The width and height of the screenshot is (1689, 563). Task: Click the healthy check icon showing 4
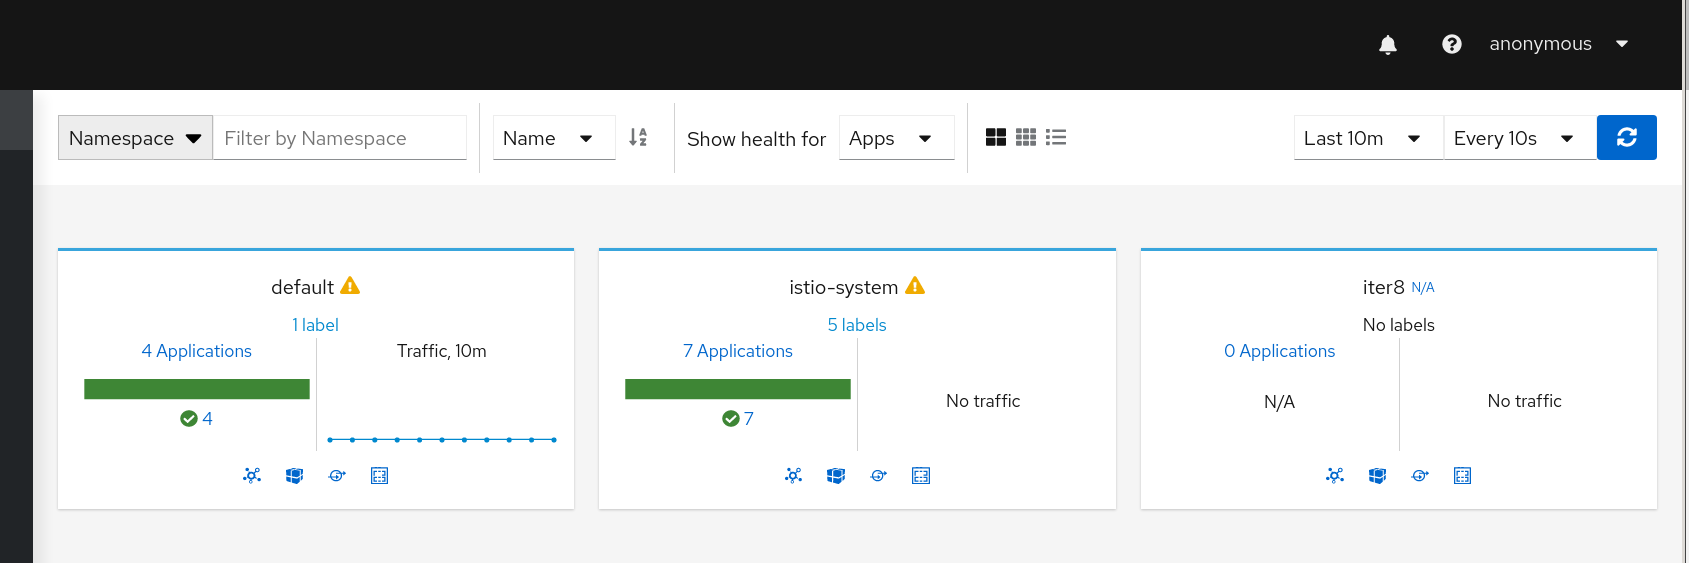189,419
